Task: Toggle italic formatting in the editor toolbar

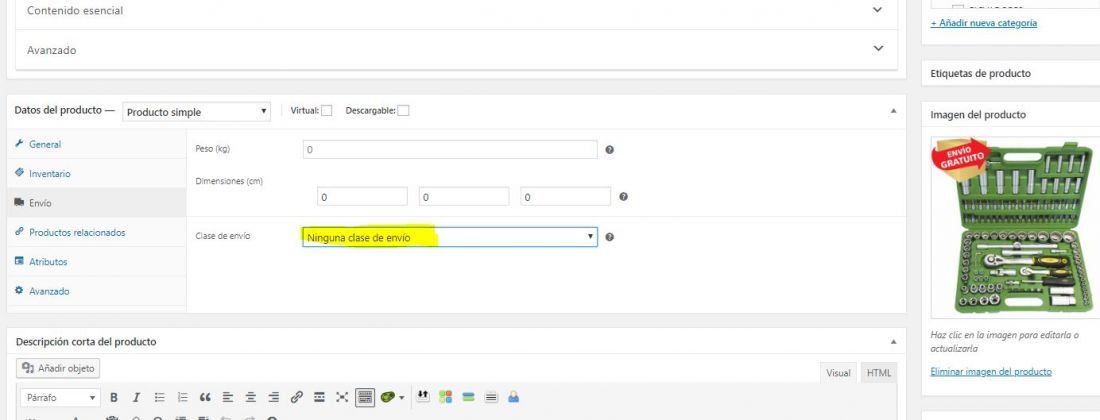Action: [136, 398]
